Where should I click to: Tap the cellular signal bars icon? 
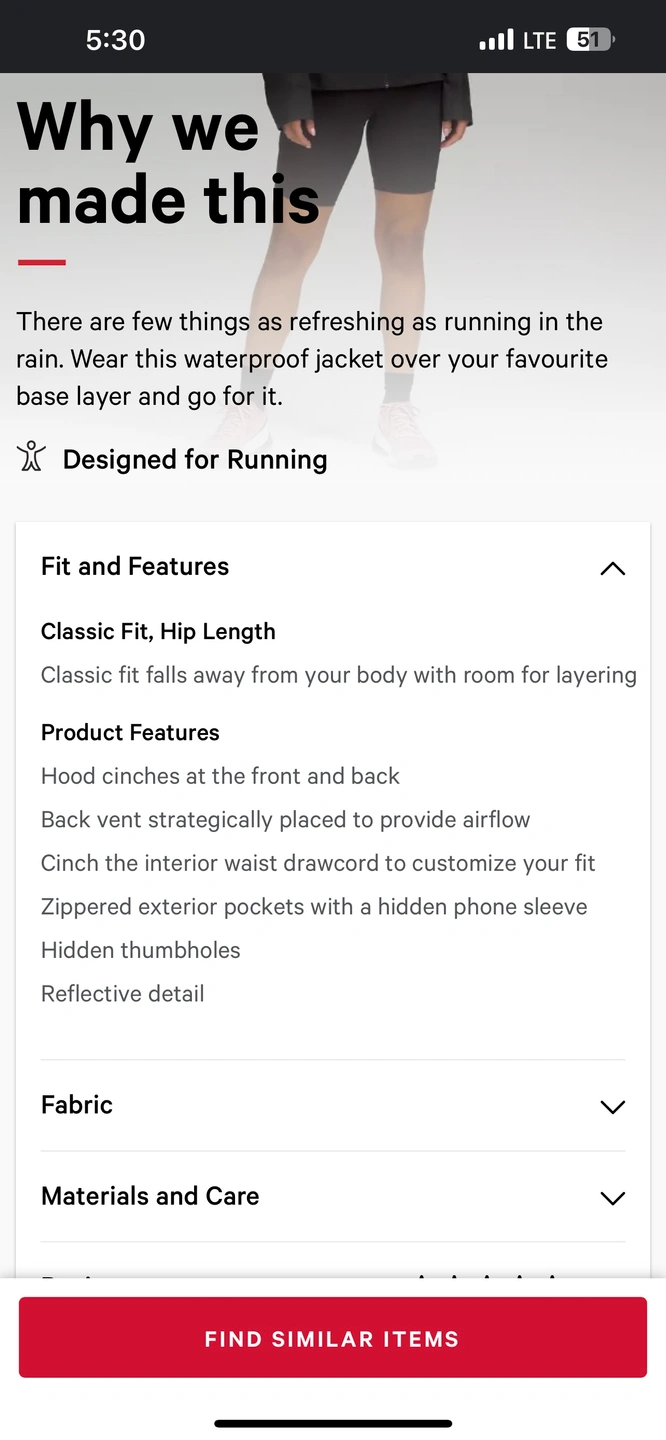point(496,40)
